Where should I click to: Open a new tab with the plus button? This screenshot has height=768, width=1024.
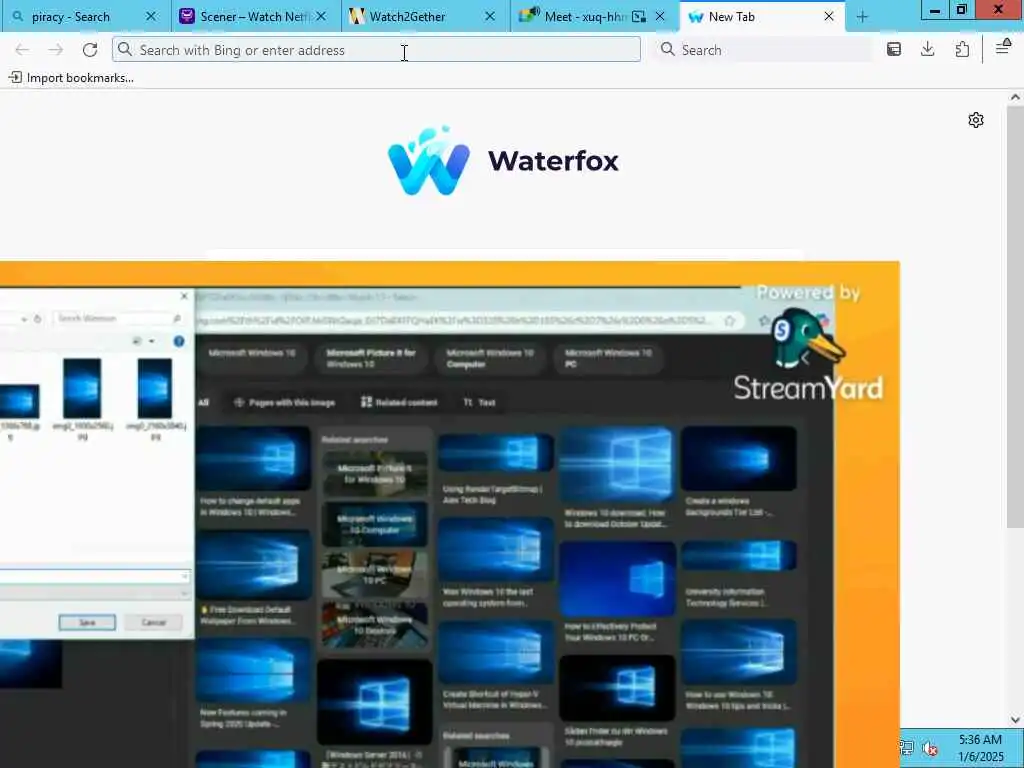(x=862, y=17)
